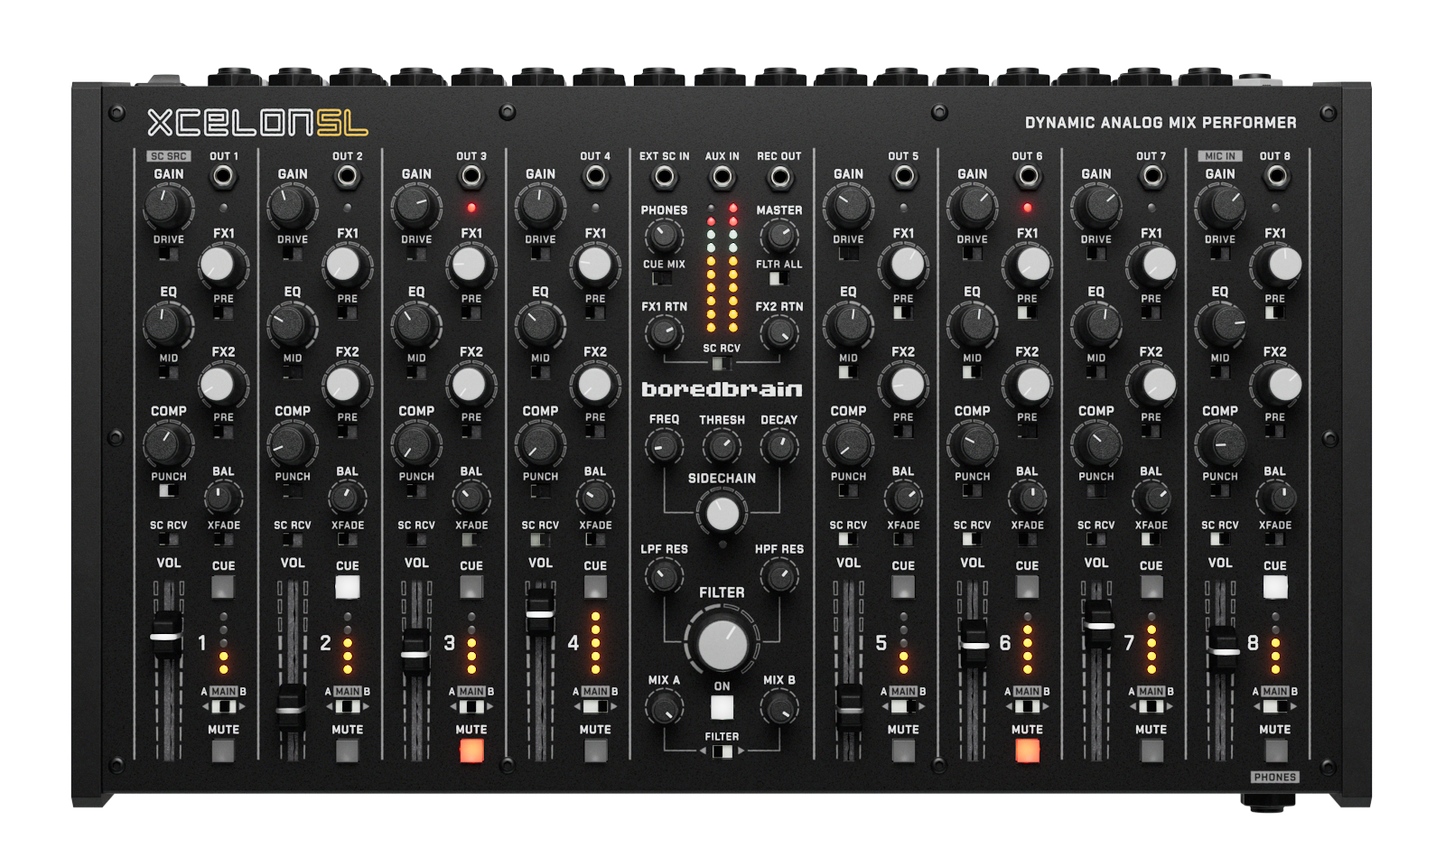The image size is (1445, 867).
Task: Click the channel 1 volume fader
Action: tap(166, 636)
